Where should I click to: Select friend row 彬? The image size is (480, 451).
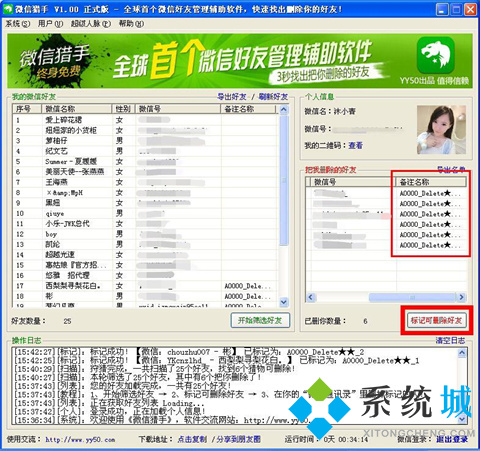click(145, 296)
